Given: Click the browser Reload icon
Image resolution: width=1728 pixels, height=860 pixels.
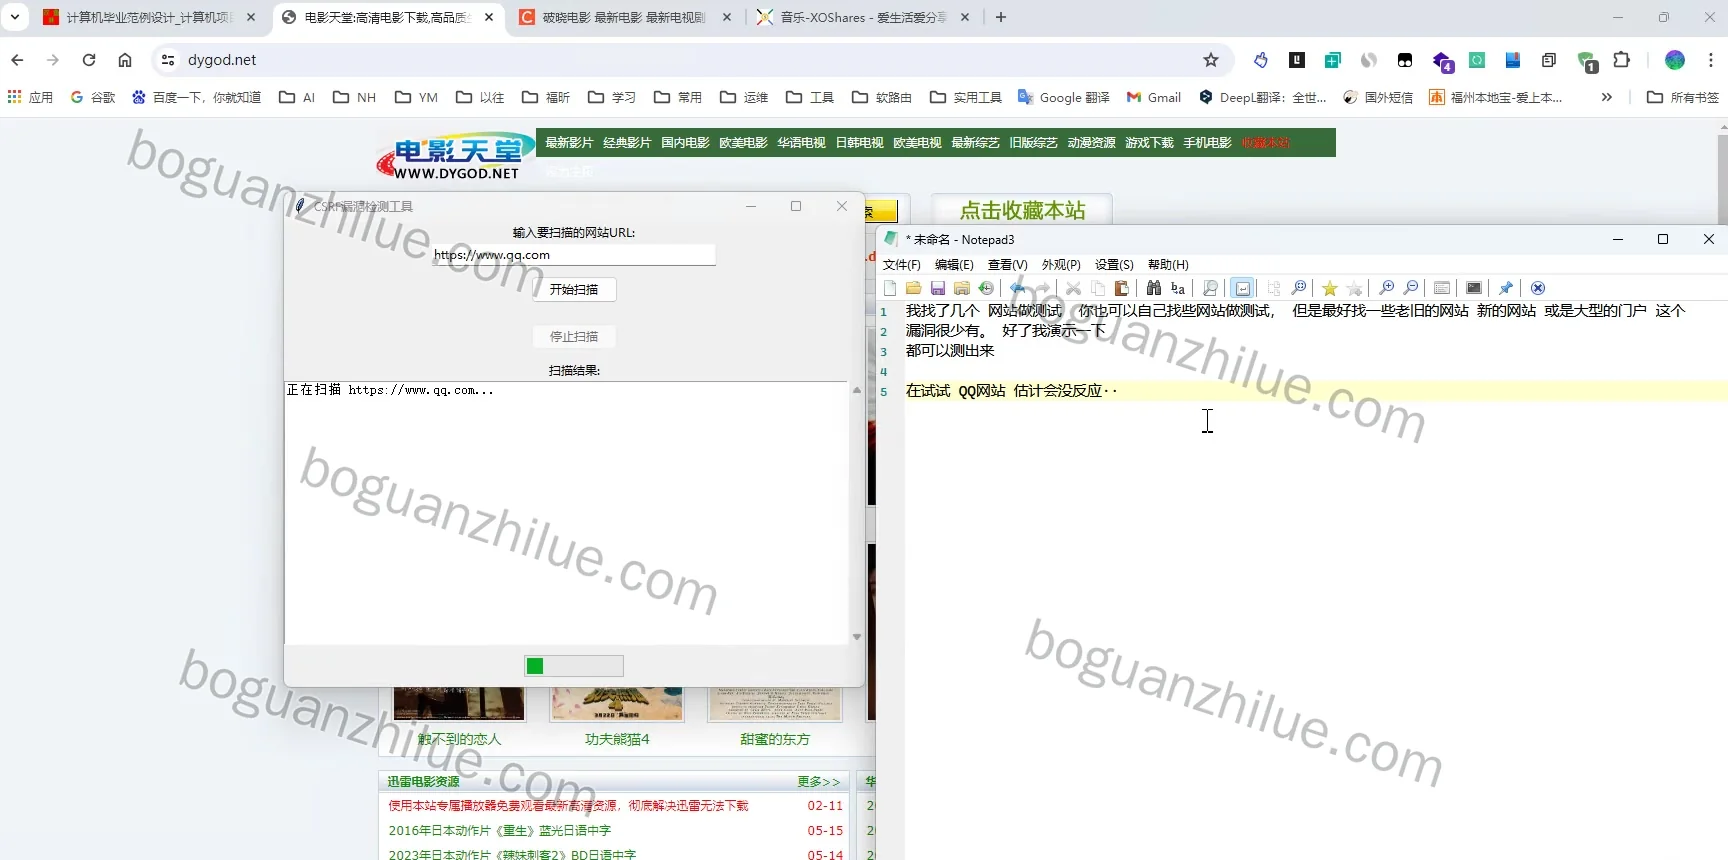Looking at the screenshot, I should tap(89, 60).
